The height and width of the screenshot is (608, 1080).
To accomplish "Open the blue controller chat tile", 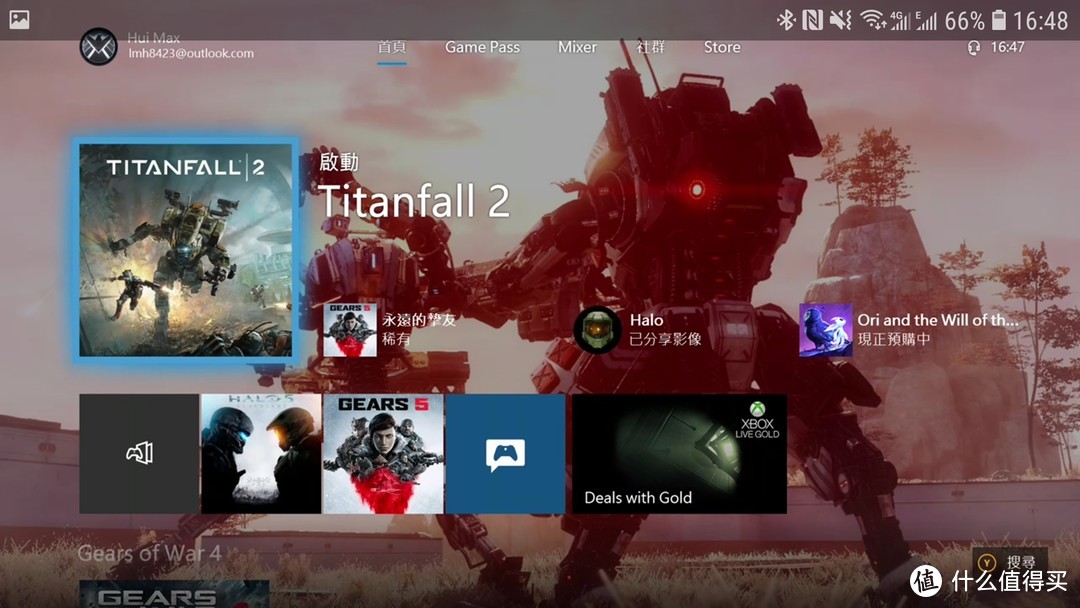I will click(506, 453).
